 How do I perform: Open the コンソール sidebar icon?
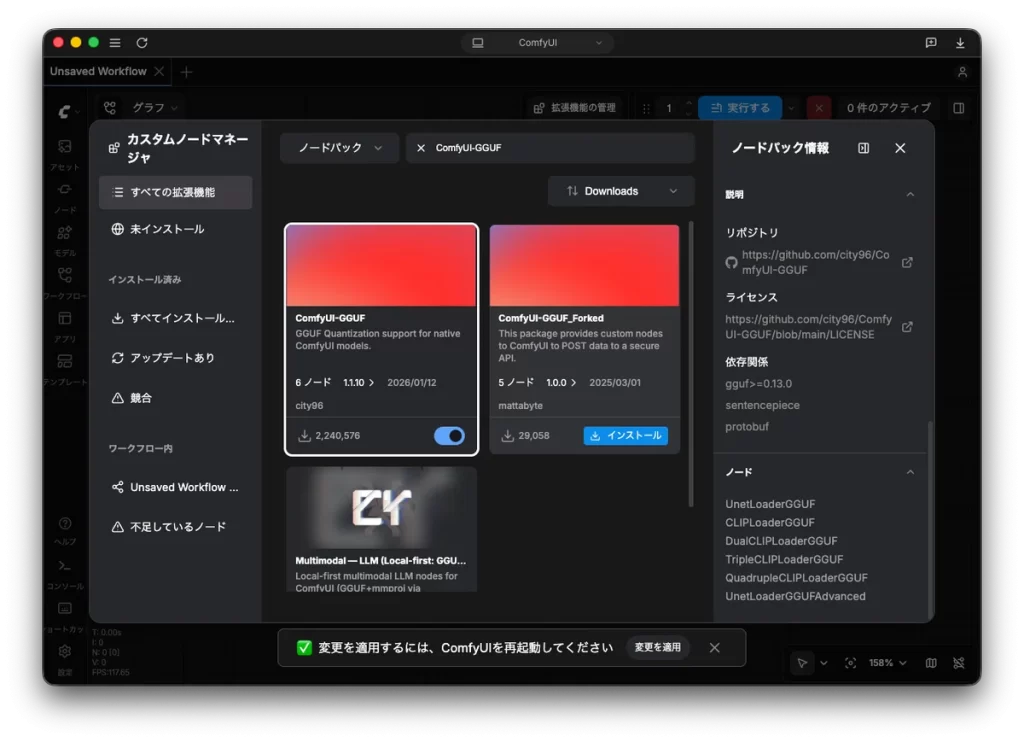[65, 566]
